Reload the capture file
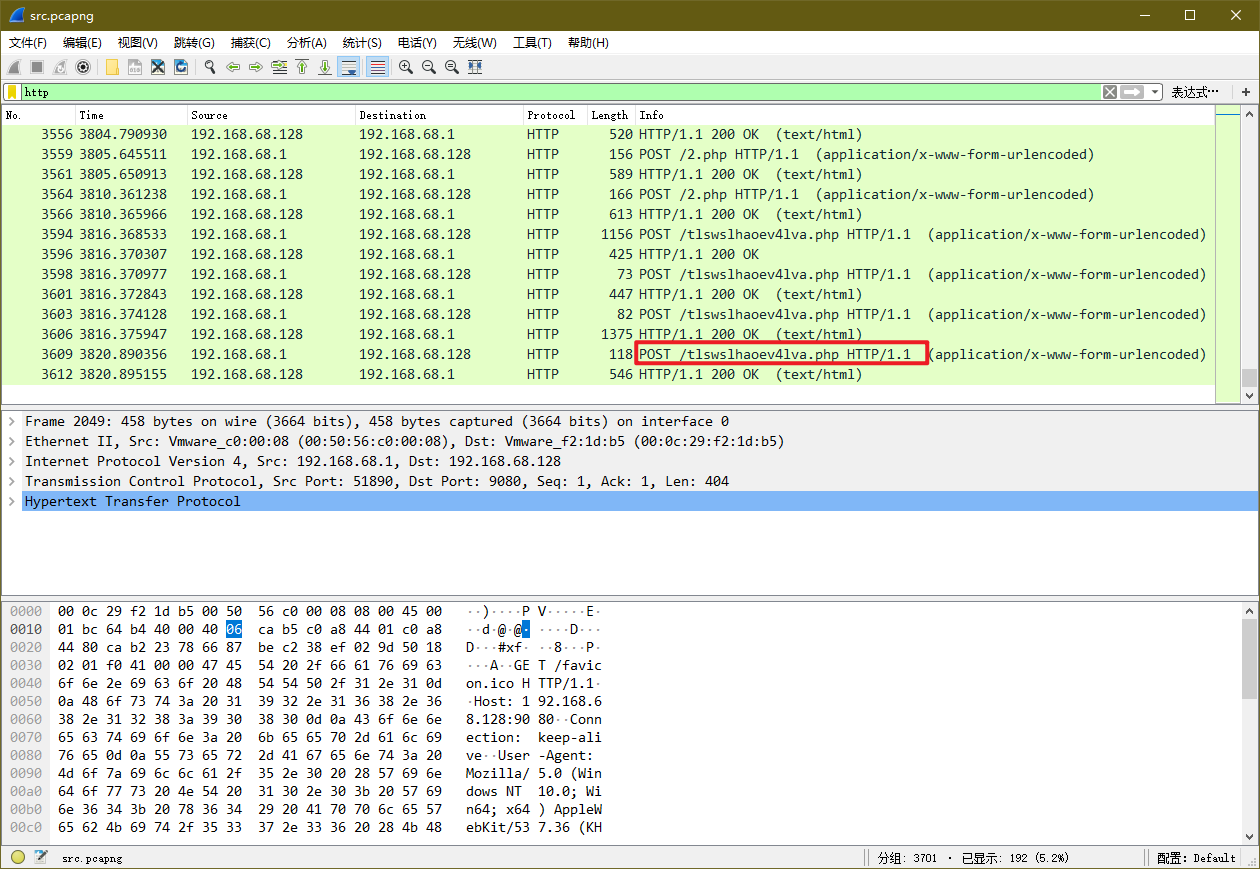 tap(181, 67)
